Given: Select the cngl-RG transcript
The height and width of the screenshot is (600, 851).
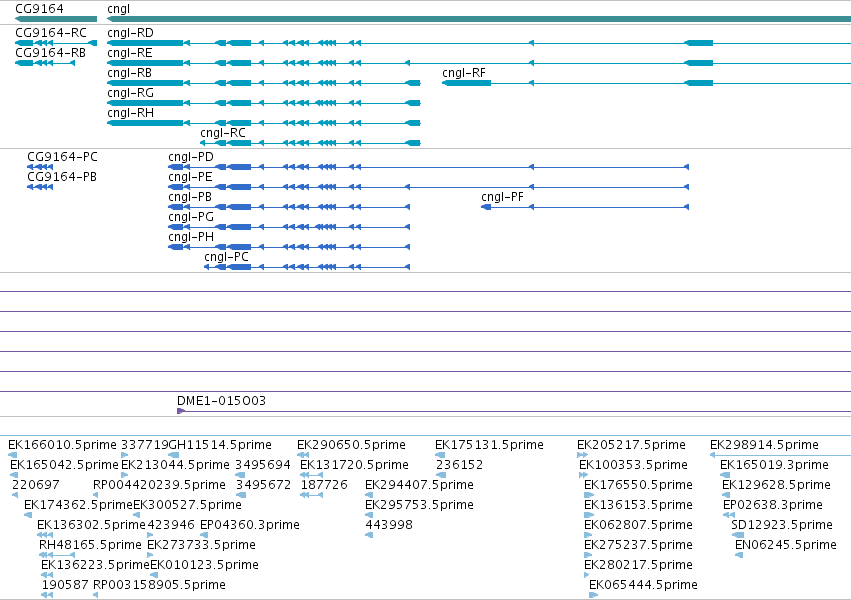Looking at the screenshot, I should point(130,93).
